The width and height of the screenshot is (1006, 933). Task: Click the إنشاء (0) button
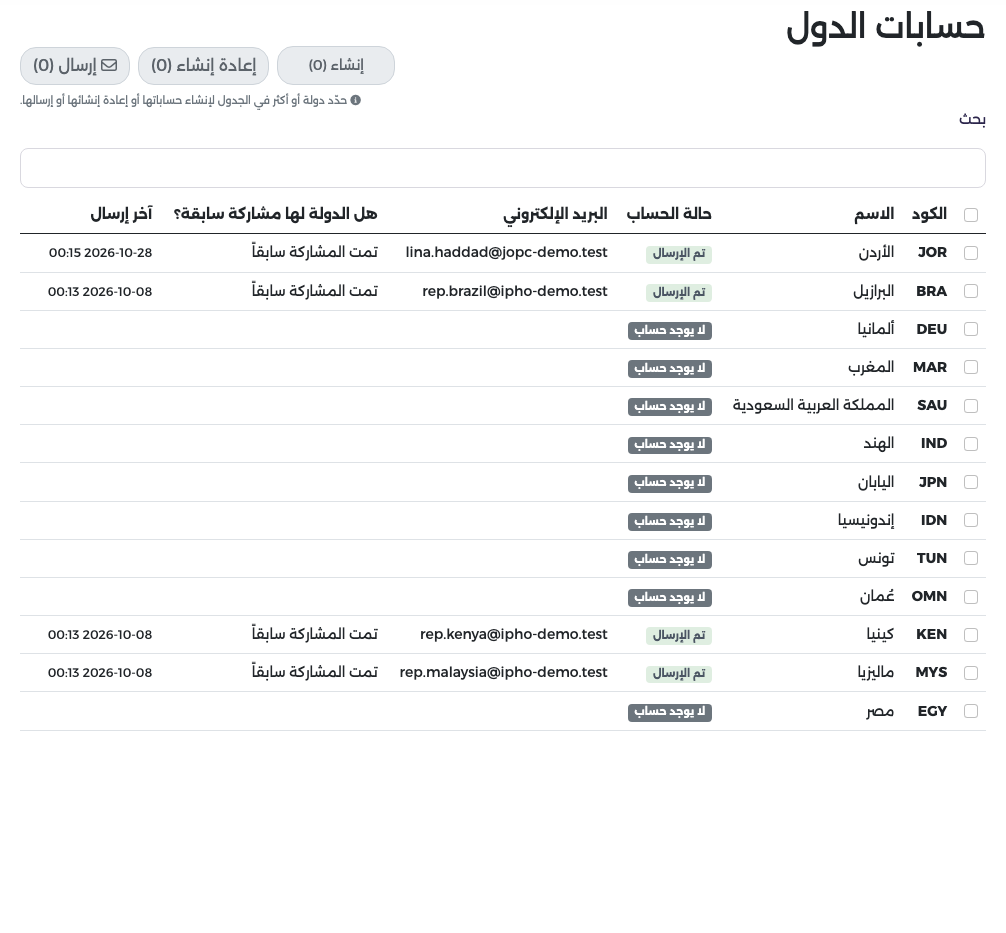336,65
